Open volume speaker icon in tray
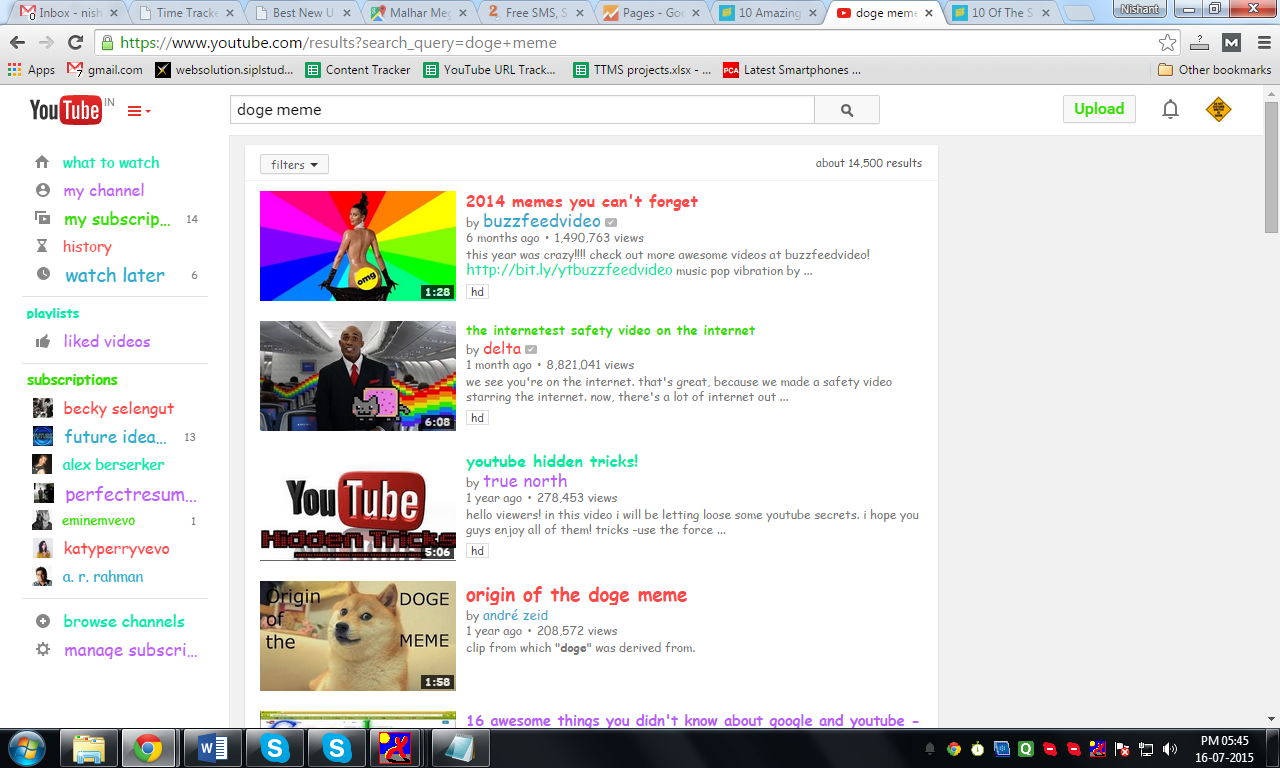This screenshot has width=1280, height=768. tap(1169, 748)
